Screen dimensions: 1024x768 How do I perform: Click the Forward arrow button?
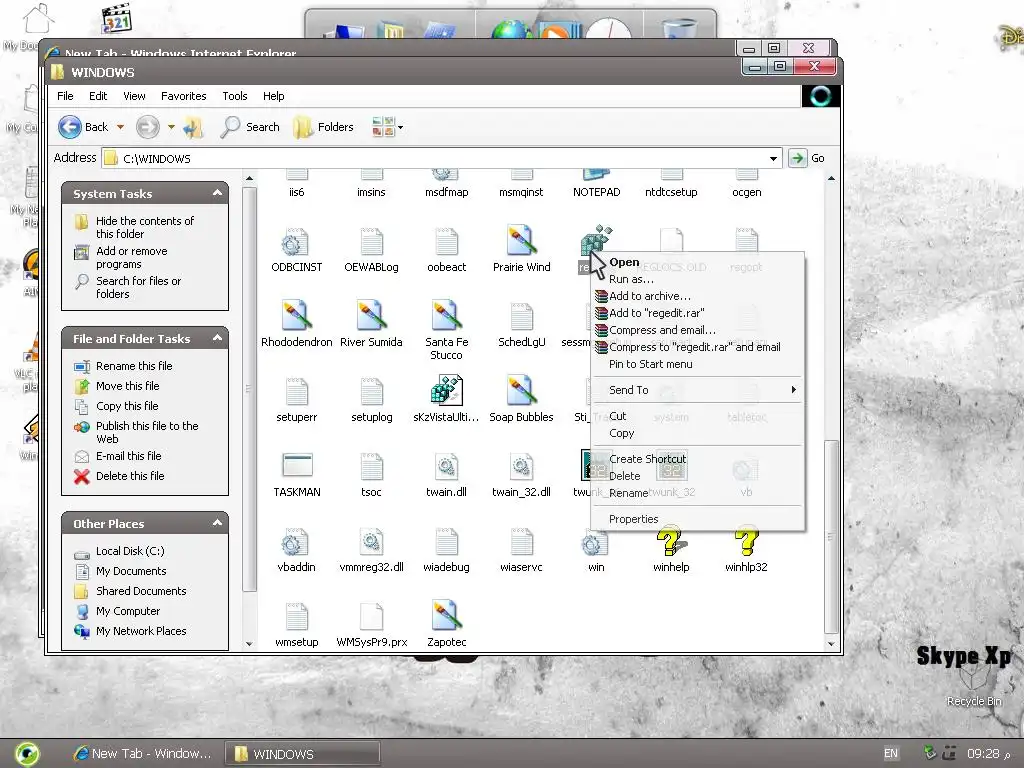(148, 127)
